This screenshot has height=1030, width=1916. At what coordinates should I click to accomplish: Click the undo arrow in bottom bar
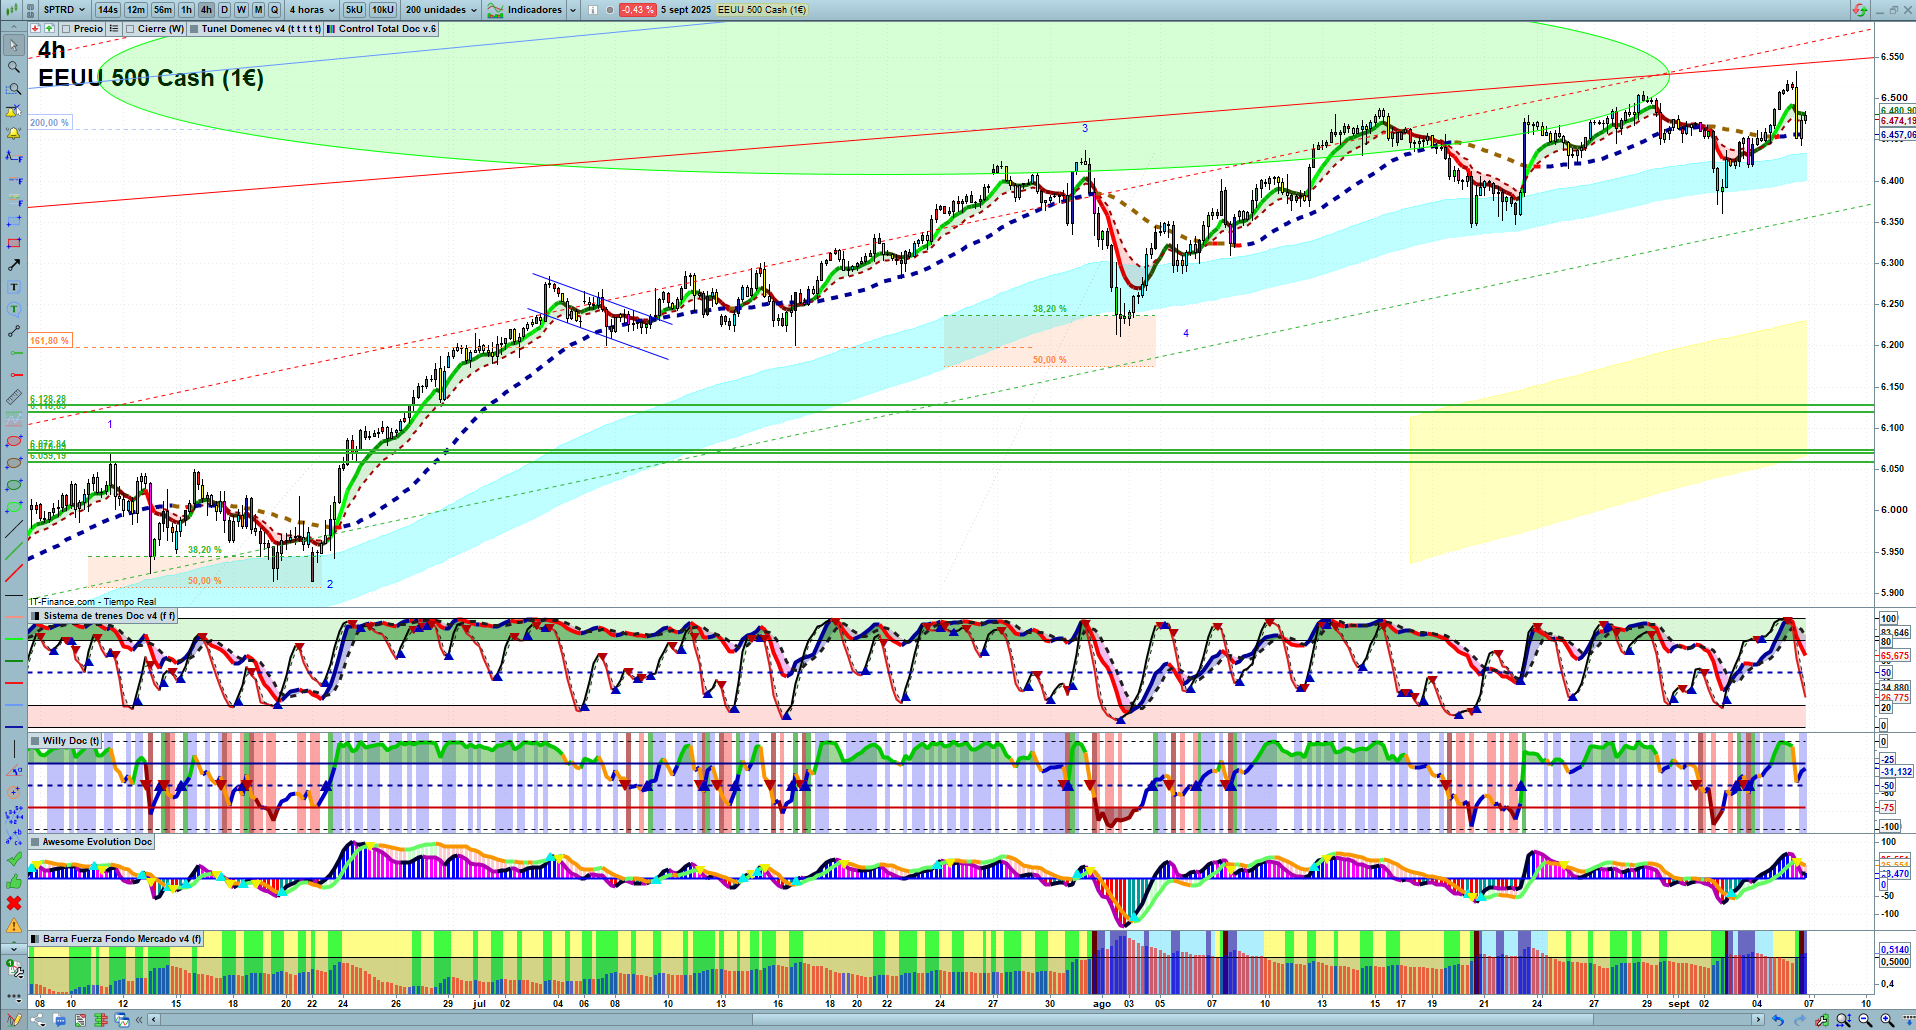tap(1777, 1020)
